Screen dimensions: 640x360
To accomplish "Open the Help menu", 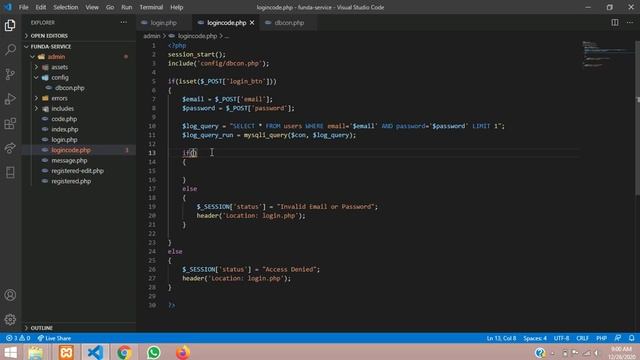I will [x=176, y=7].
